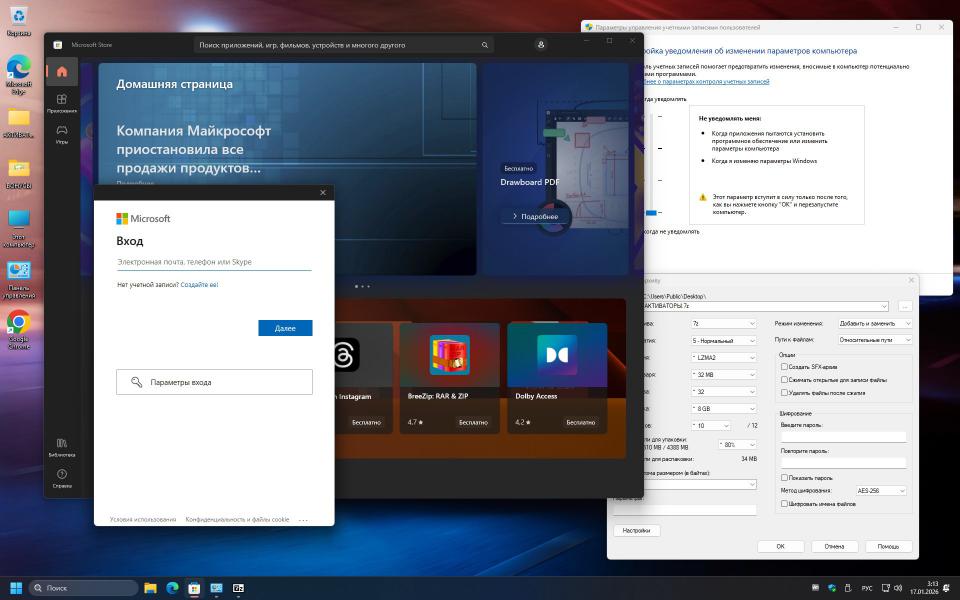Click the Store user profile icon

541,45
